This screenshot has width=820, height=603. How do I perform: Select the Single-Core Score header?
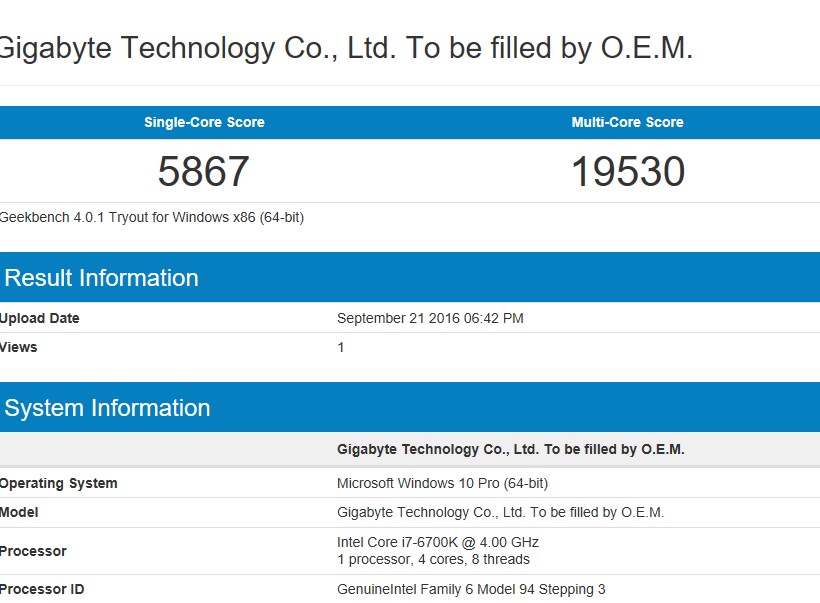(x=204, y=122)
